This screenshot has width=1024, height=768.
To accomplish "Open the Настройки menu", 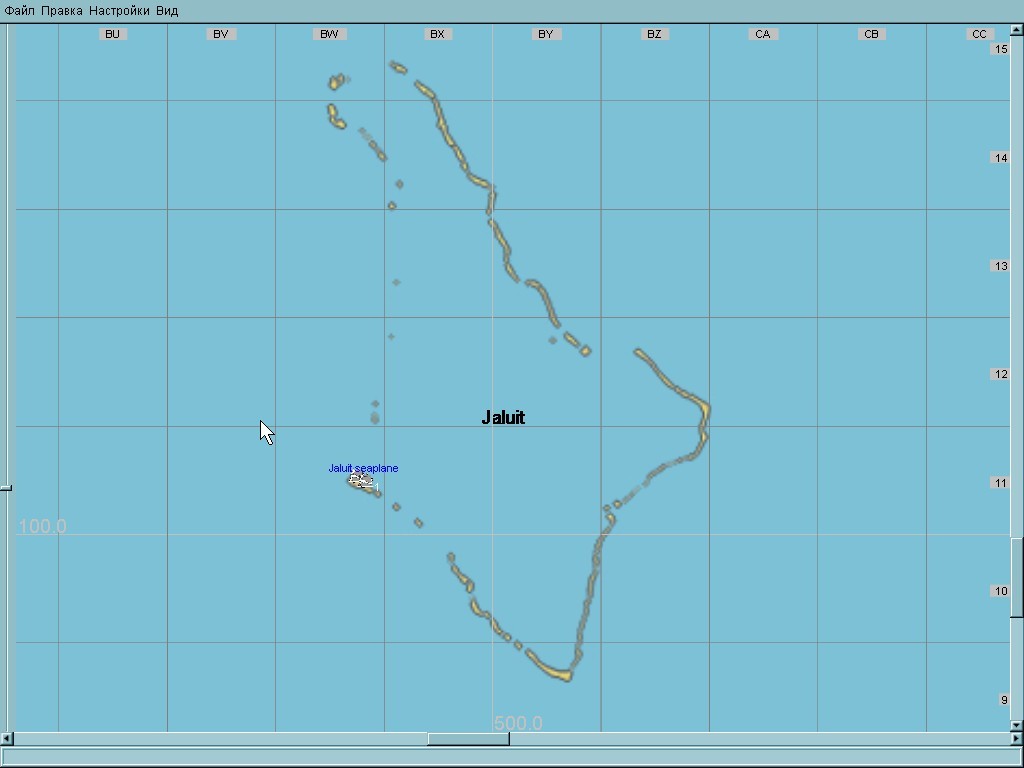I will (x=119, y=11).
